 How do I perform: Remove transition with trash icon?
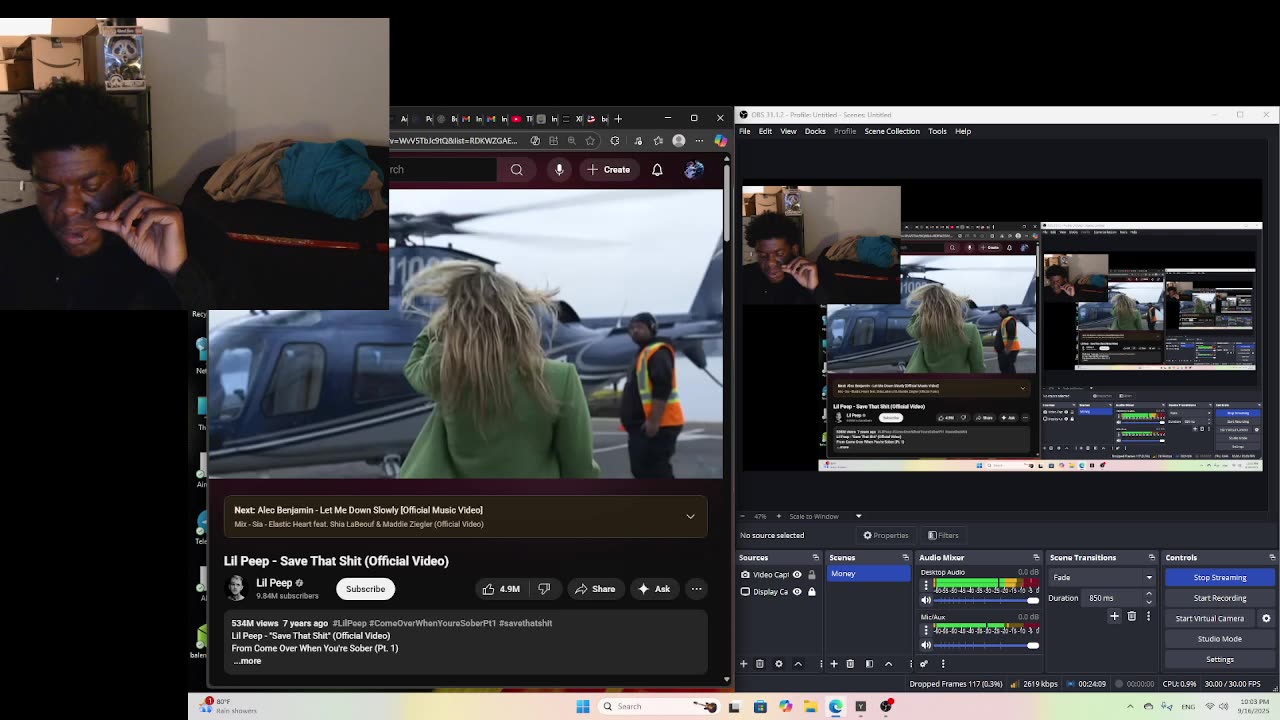(1132, 617)
